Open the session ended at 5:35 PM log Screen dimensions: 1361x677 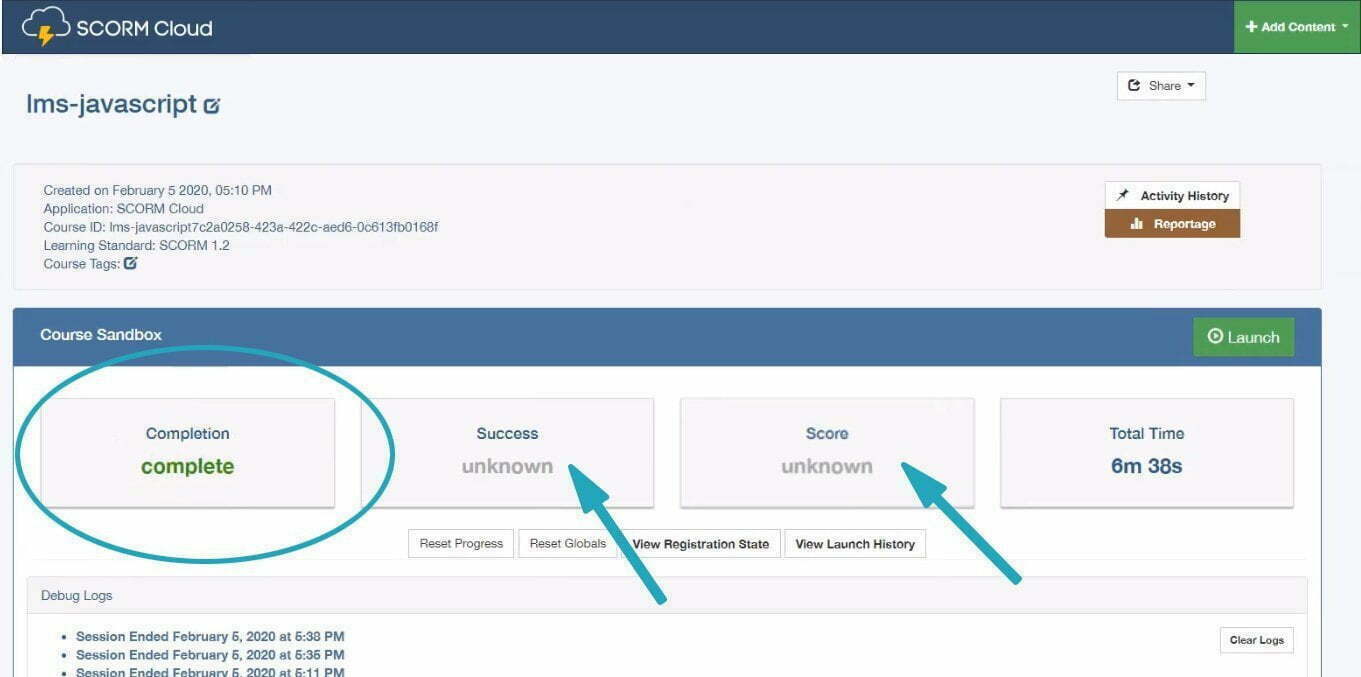(x=210, y=655)
